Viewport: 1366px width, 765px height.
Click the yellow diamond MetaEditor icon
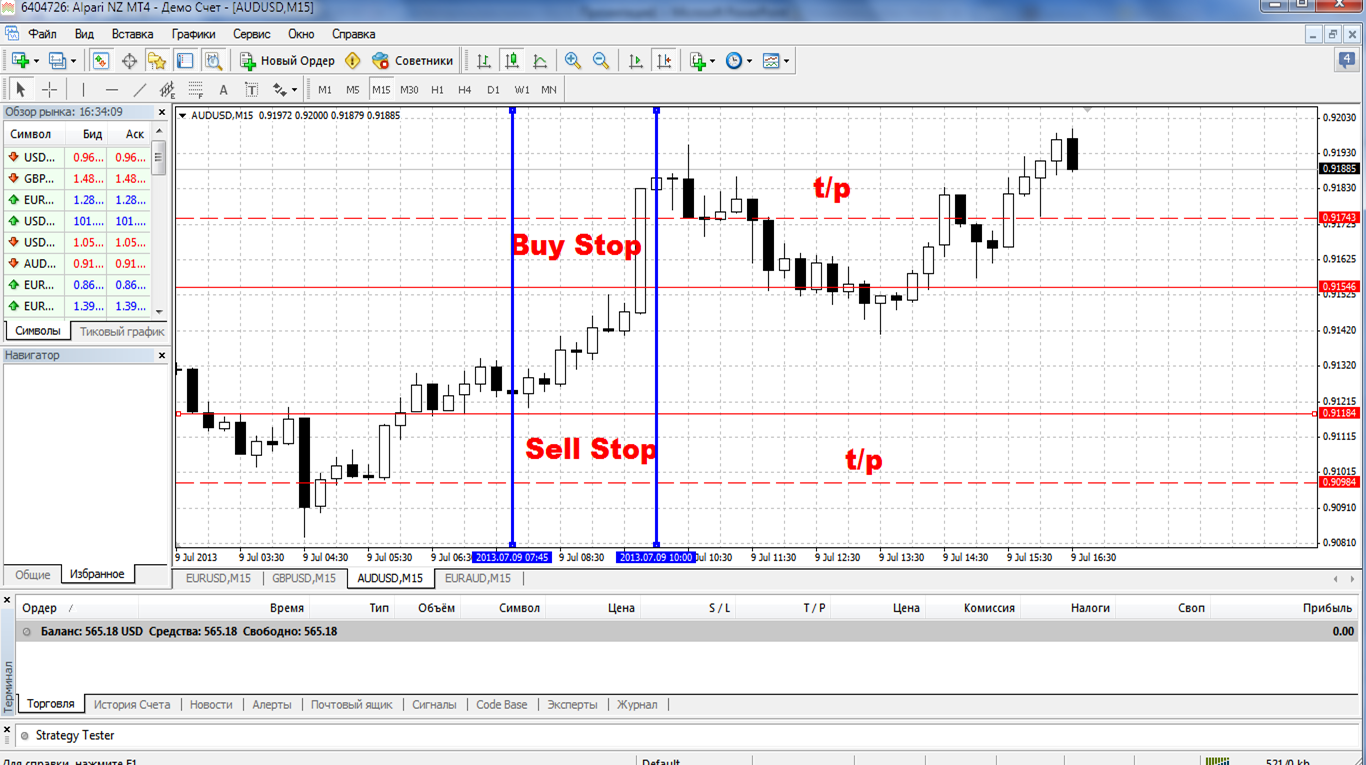[x=352, y=61]
